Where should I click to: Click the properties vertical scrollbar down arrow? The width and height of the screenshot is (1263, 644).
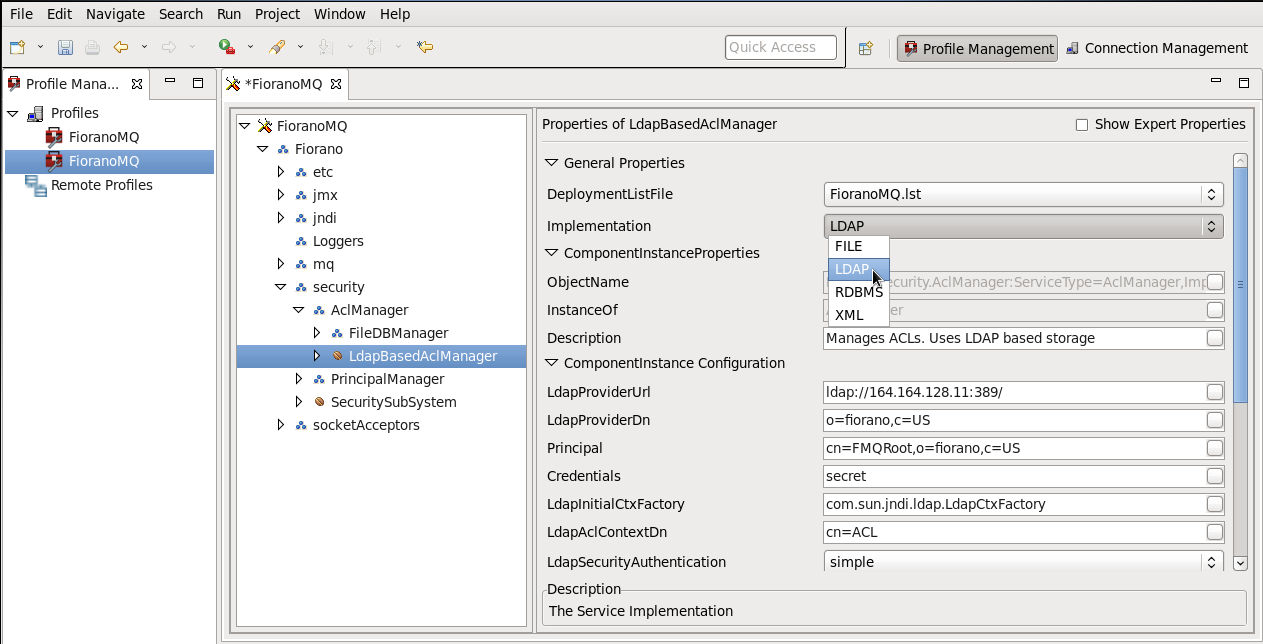(x=1240, y=564)
